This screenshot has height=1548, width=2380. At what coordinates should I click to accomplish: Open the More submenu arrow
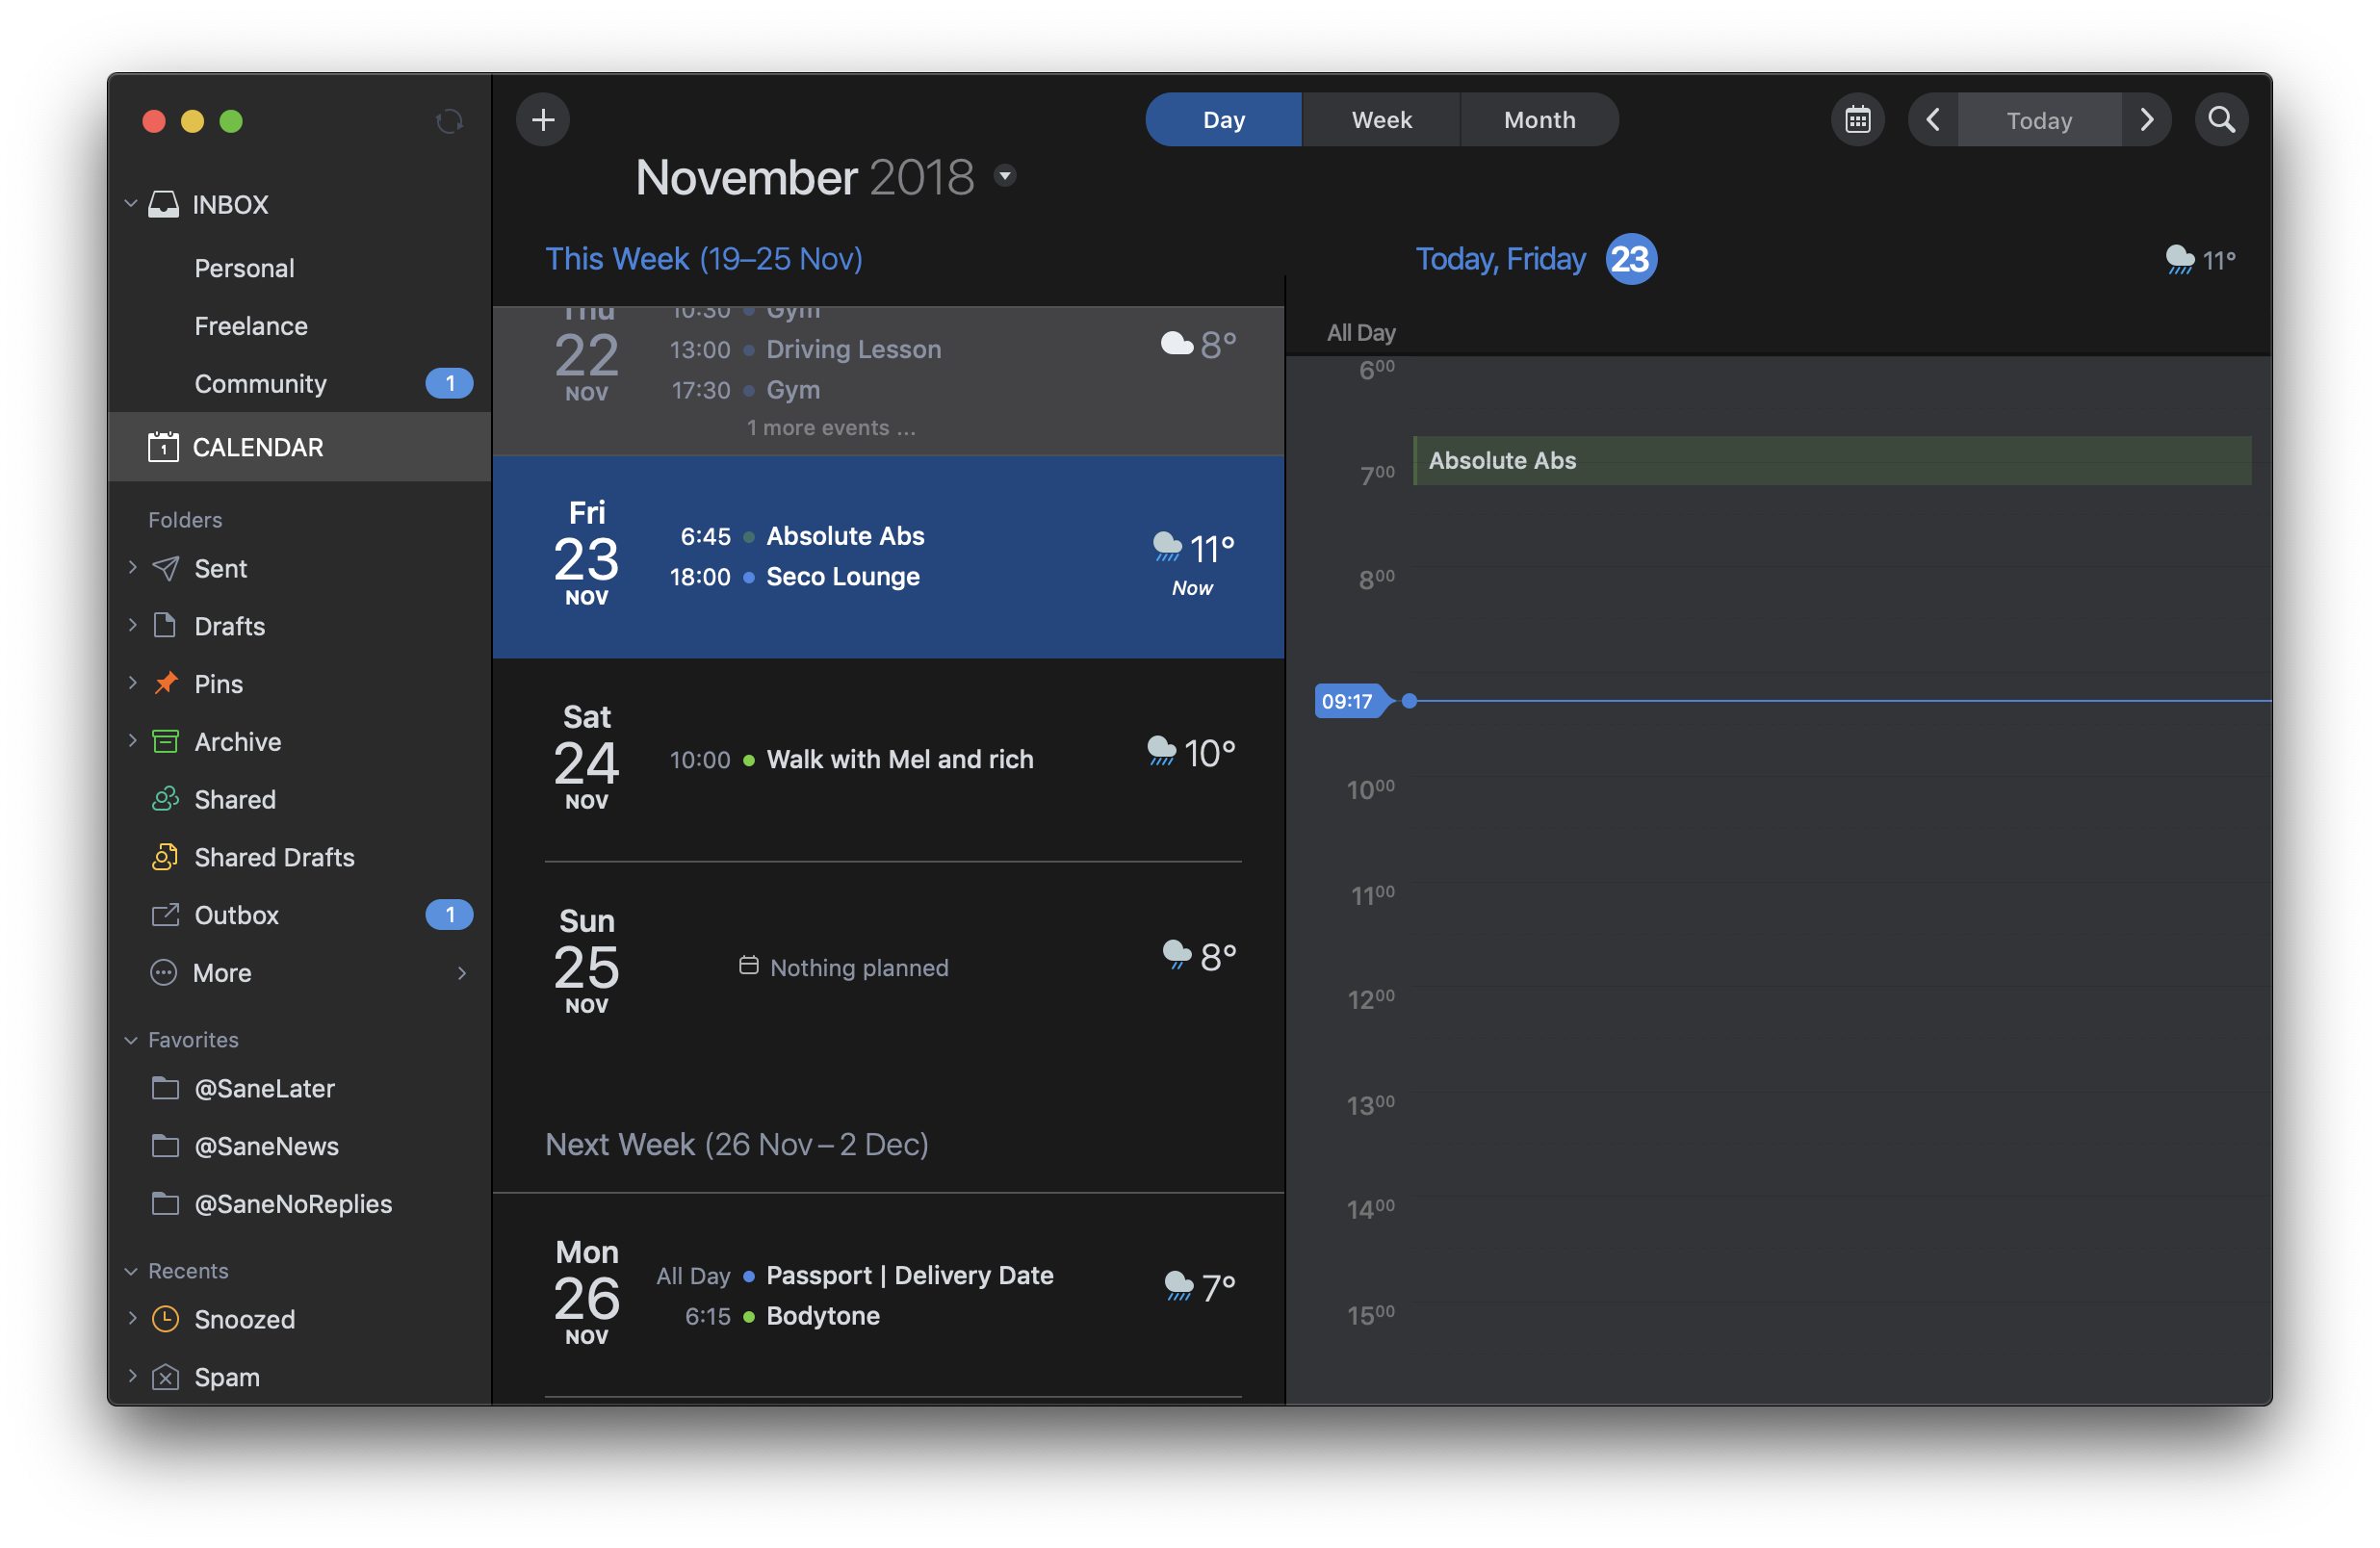461,973
